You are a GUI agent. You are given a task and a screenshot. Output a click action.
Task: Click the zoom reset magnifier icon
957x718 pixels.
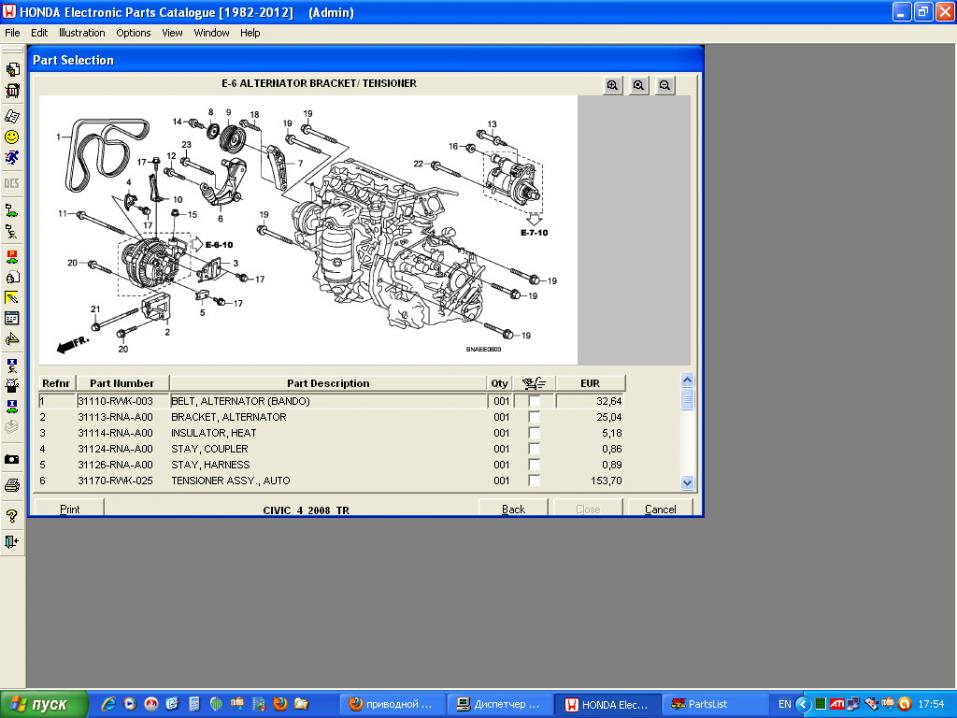click(638, 86)
